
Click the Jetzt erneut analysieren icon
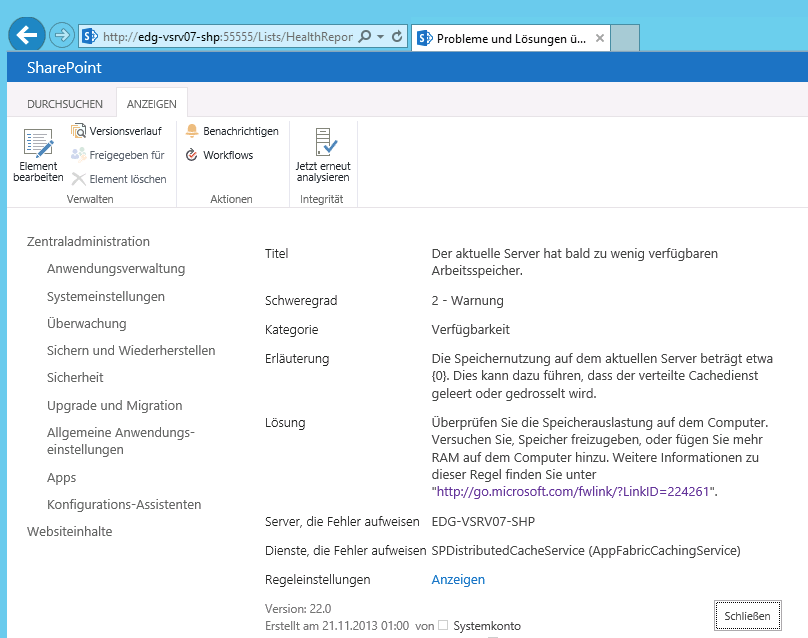tap(325, 142)
